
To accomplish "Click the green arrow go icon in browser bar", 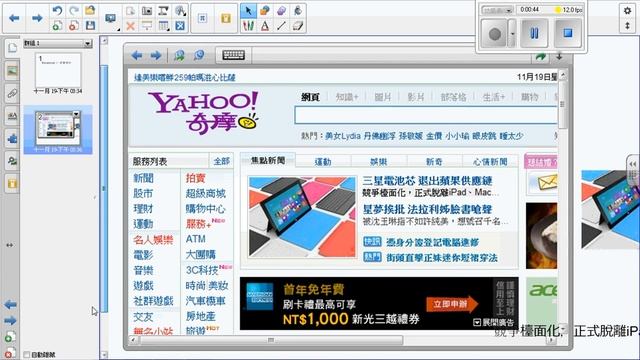I will coord(541,57).
